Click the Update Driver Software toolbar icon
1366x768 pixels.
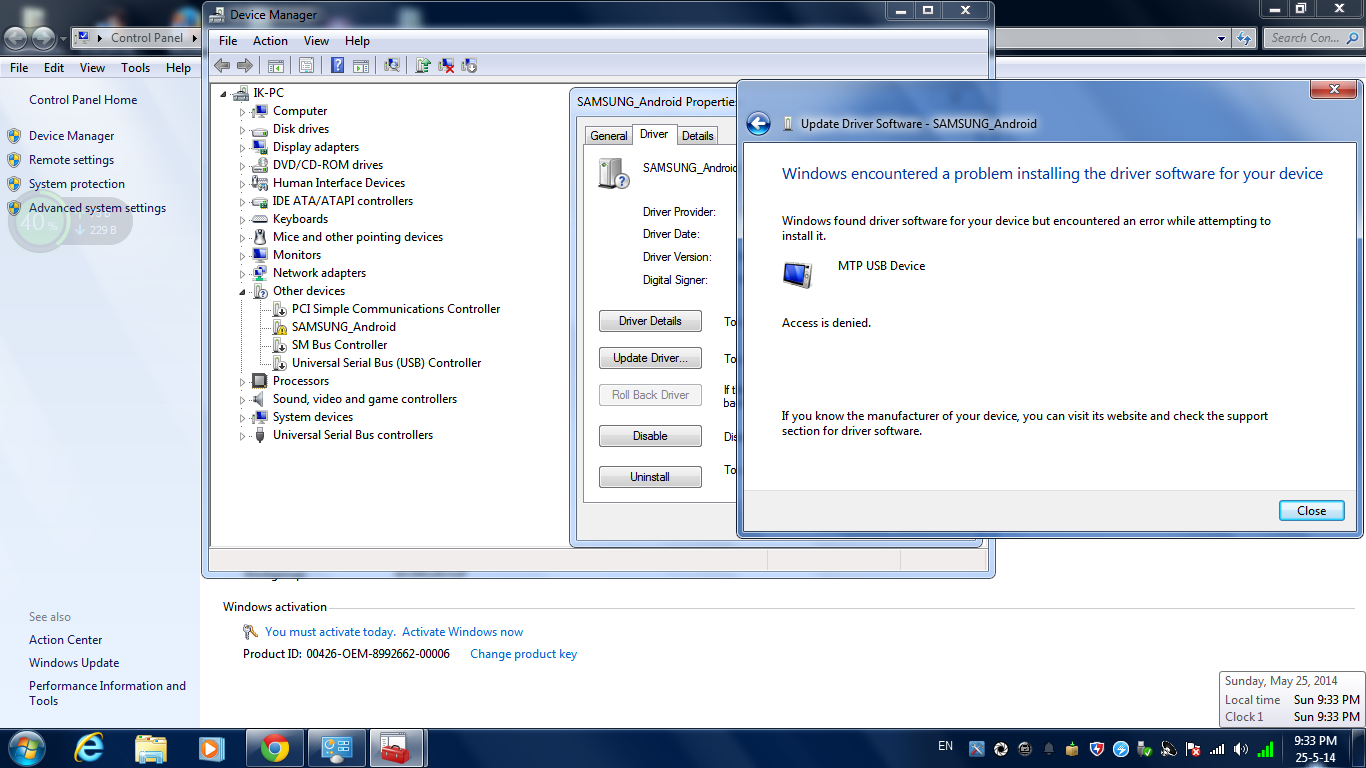coord(423,66)
